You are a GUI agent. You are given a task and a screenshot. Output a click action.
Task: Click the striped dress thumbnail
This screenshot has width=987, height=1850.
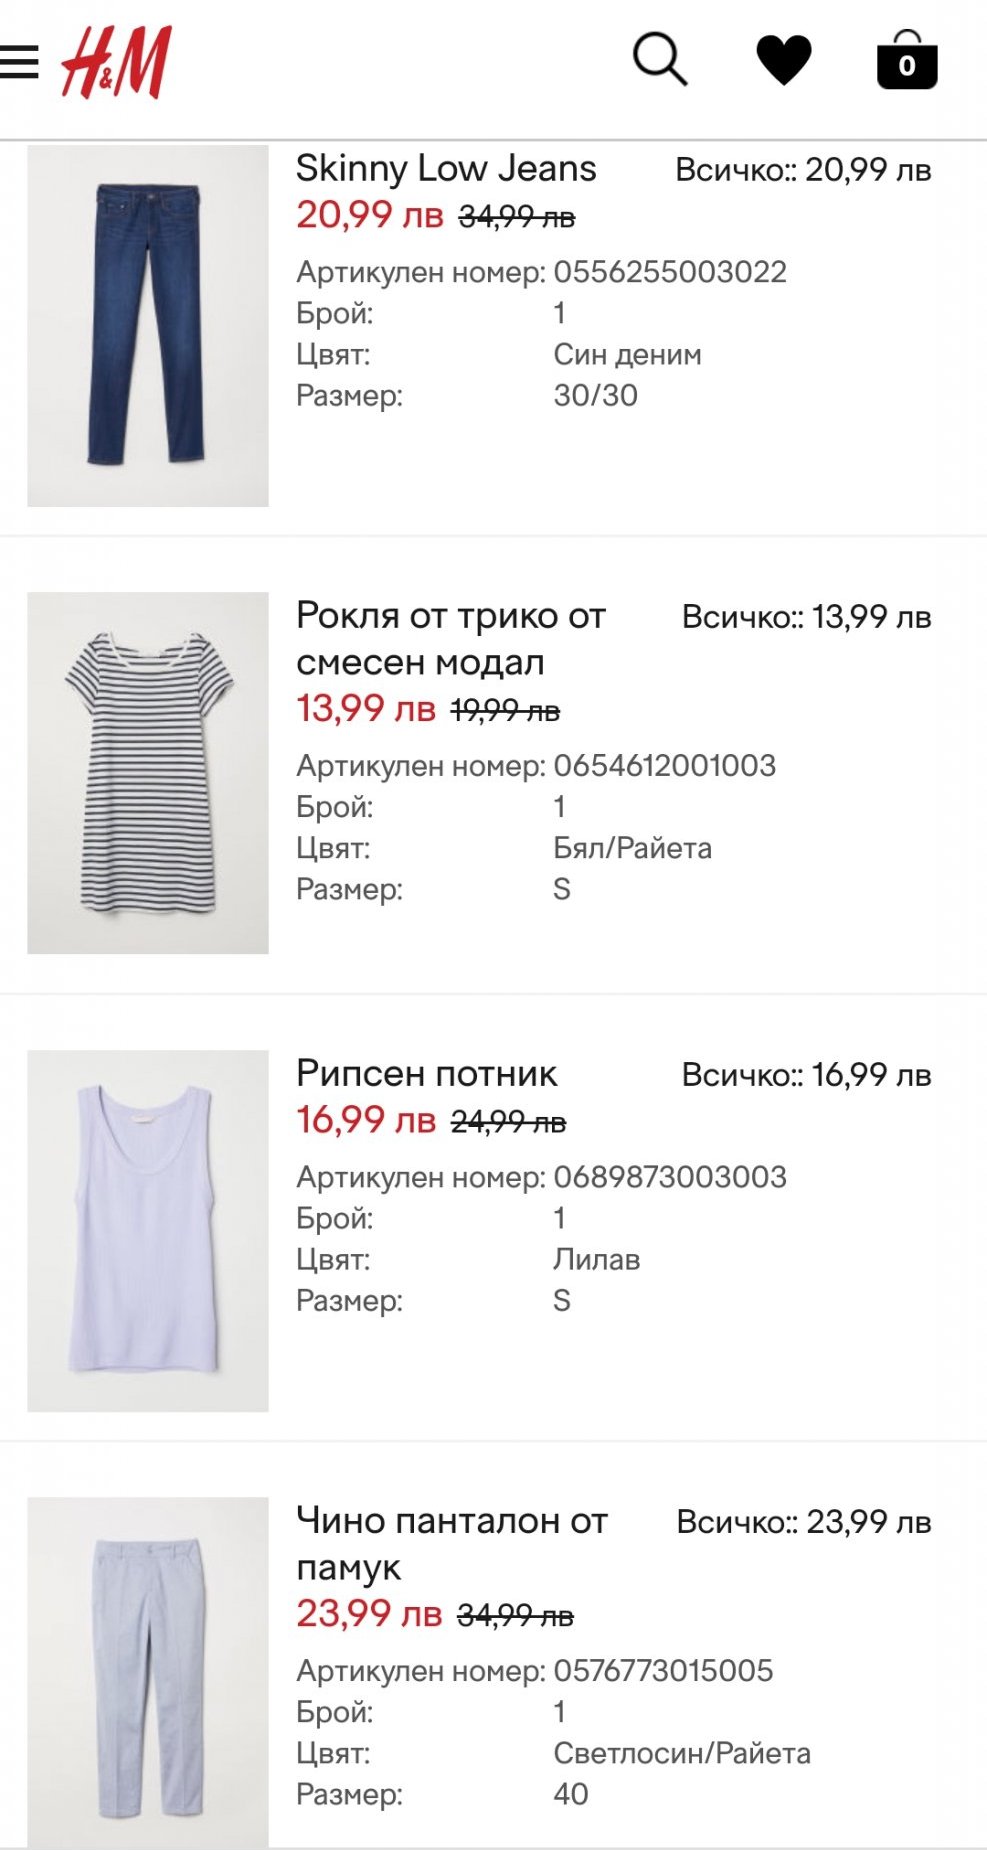coord(148,773)
